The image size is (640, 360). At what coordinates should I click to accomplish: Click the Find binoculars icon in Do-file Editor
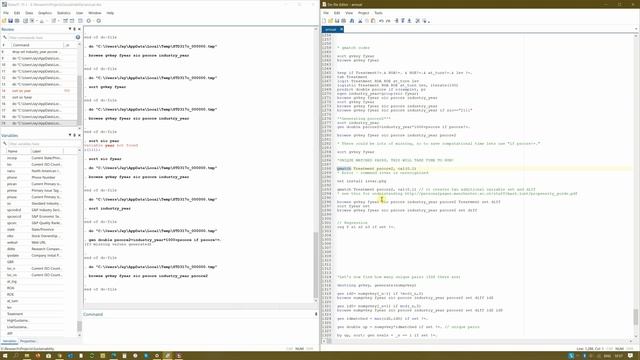[352, 21]
